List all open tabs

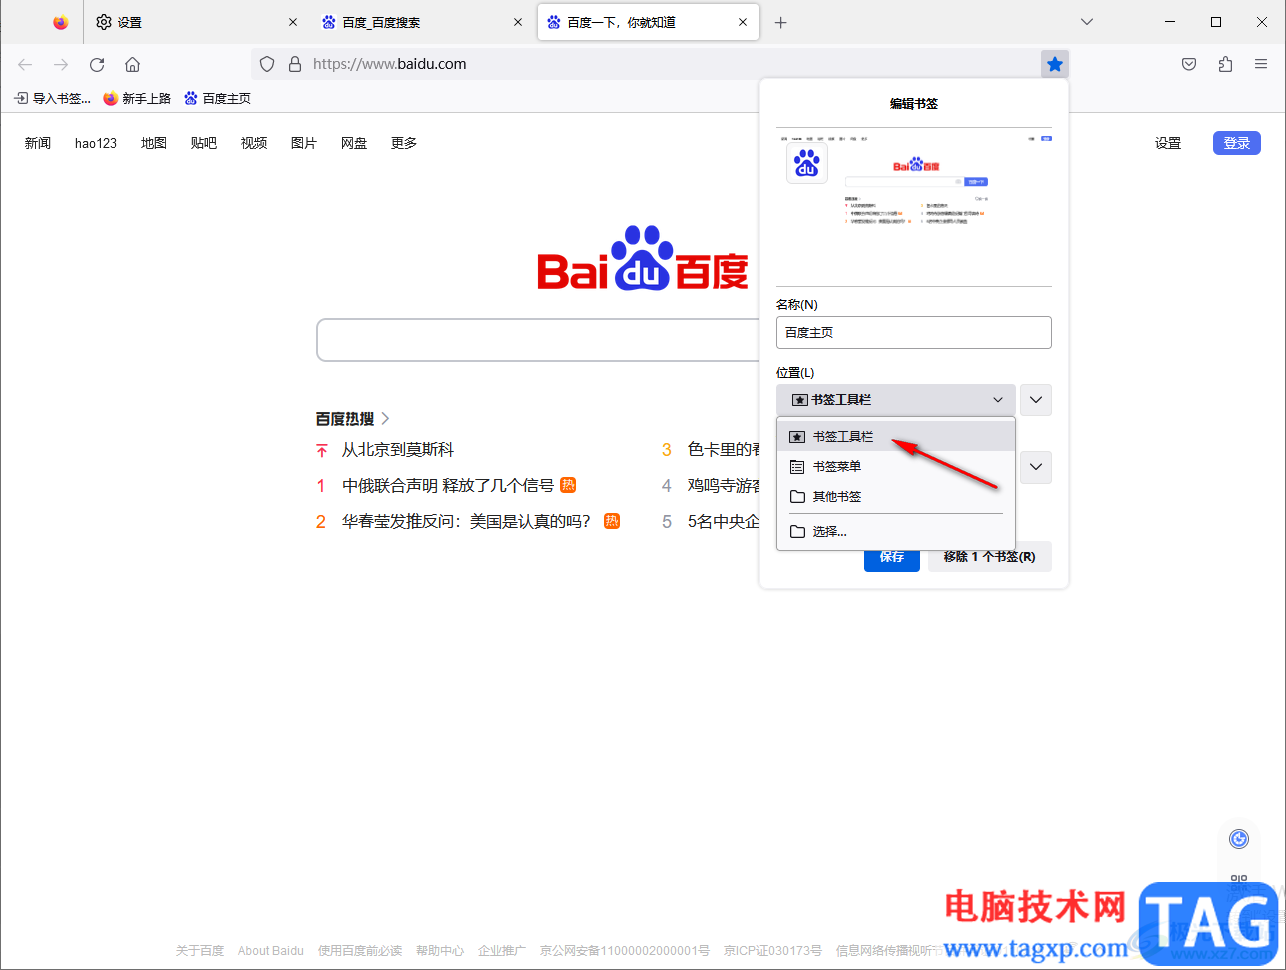pyautogui.click(x=1087, y=22)
